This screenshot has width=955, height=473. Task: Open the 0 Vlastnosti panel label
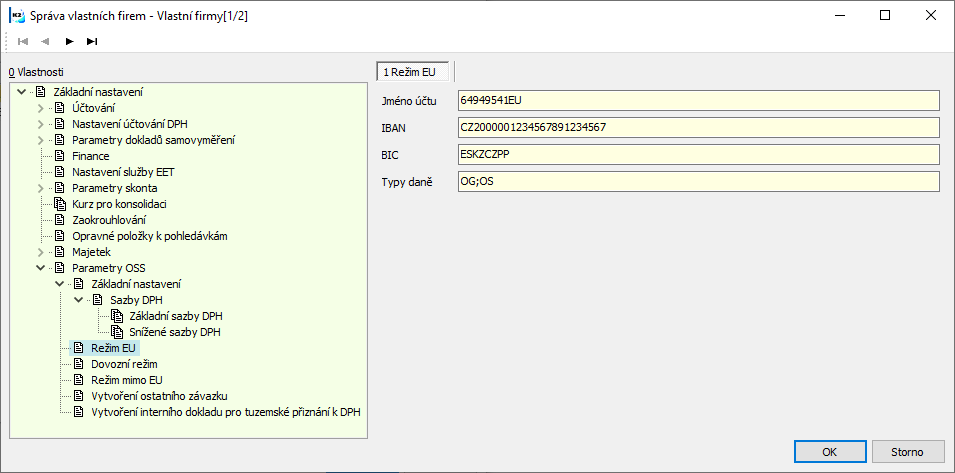pyautogui.click(x=36, y=72)
